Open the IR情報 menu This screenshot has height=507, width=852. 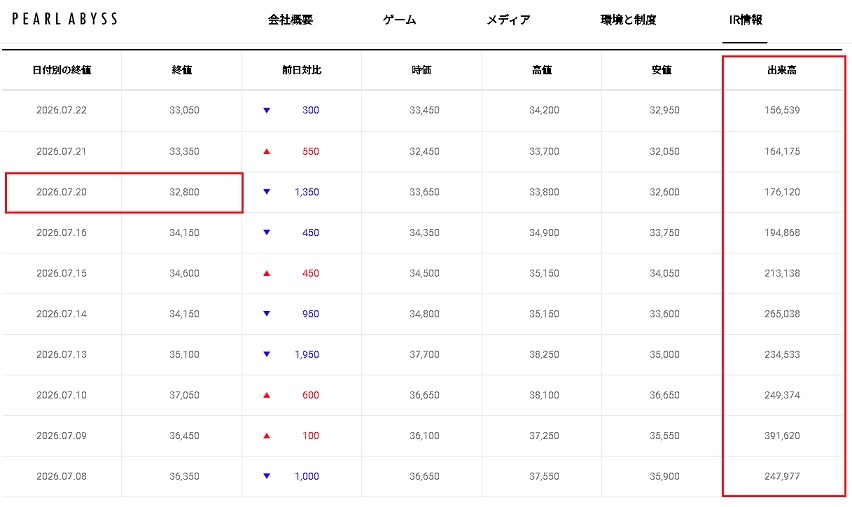coord(746,20)
